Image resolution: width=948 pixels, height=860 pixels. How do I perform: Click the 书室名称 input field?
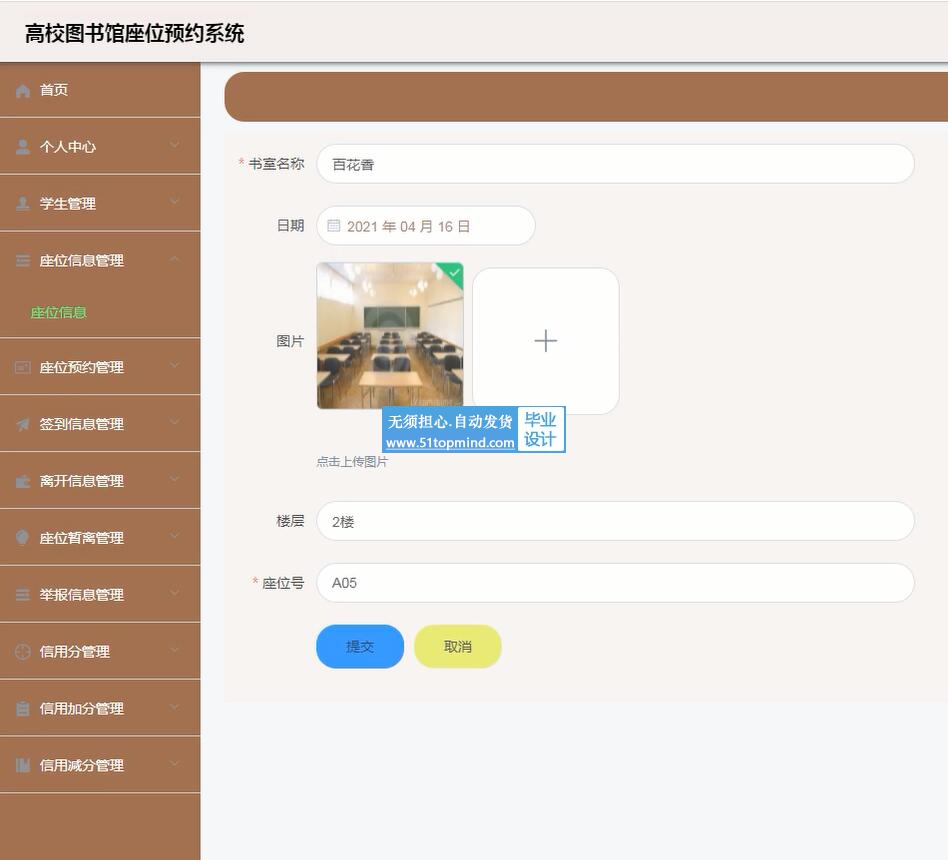pyautogui.click(x=615, y=164)
